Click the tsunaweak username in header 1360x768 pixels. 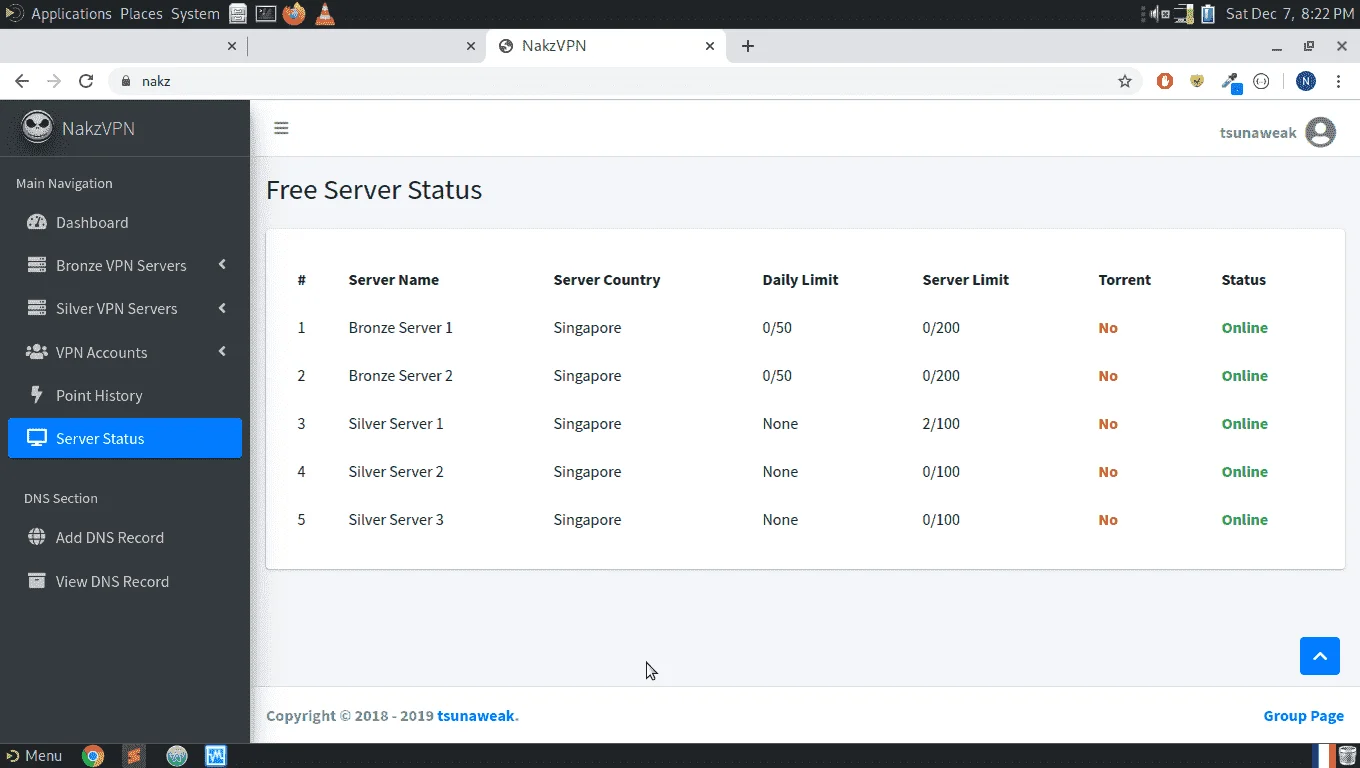pos(1258,132)
